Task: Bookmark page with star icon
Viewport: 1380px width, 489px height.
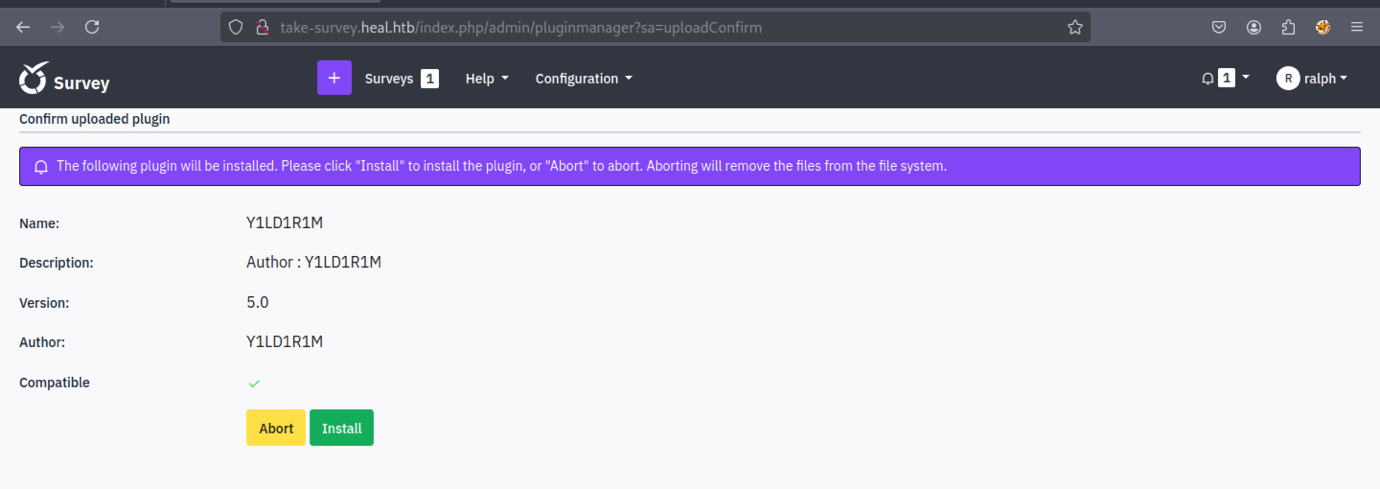Action: [x=1075, y=27]
